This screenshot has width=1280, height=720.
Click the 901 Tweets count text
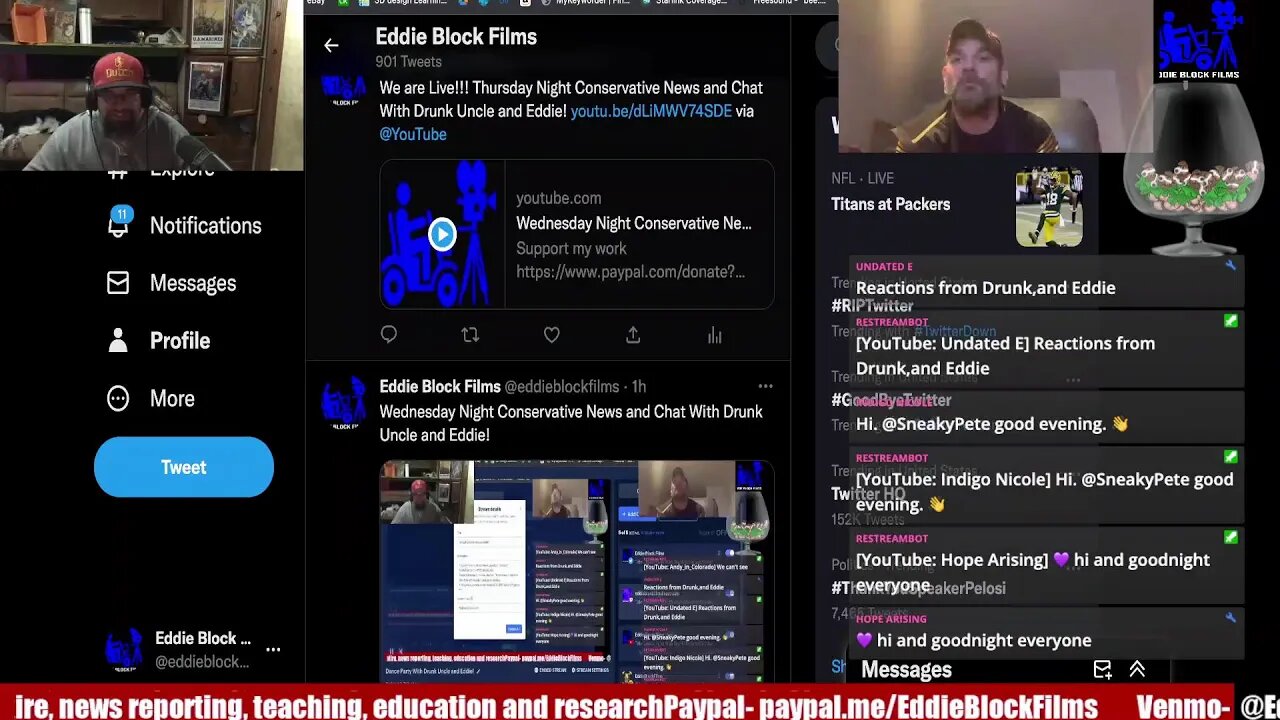(408, 62)
